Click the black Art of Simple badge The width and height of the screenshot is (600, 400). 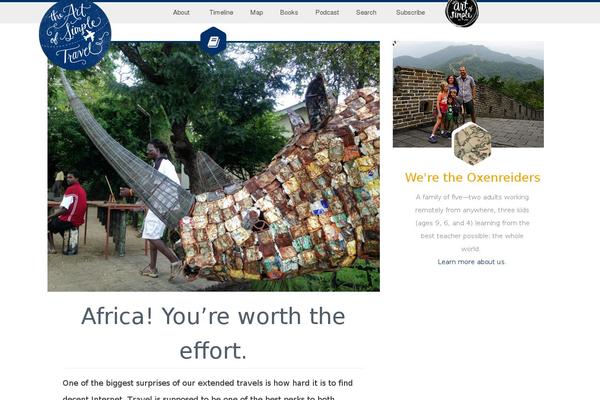click(x=462, y=13)
